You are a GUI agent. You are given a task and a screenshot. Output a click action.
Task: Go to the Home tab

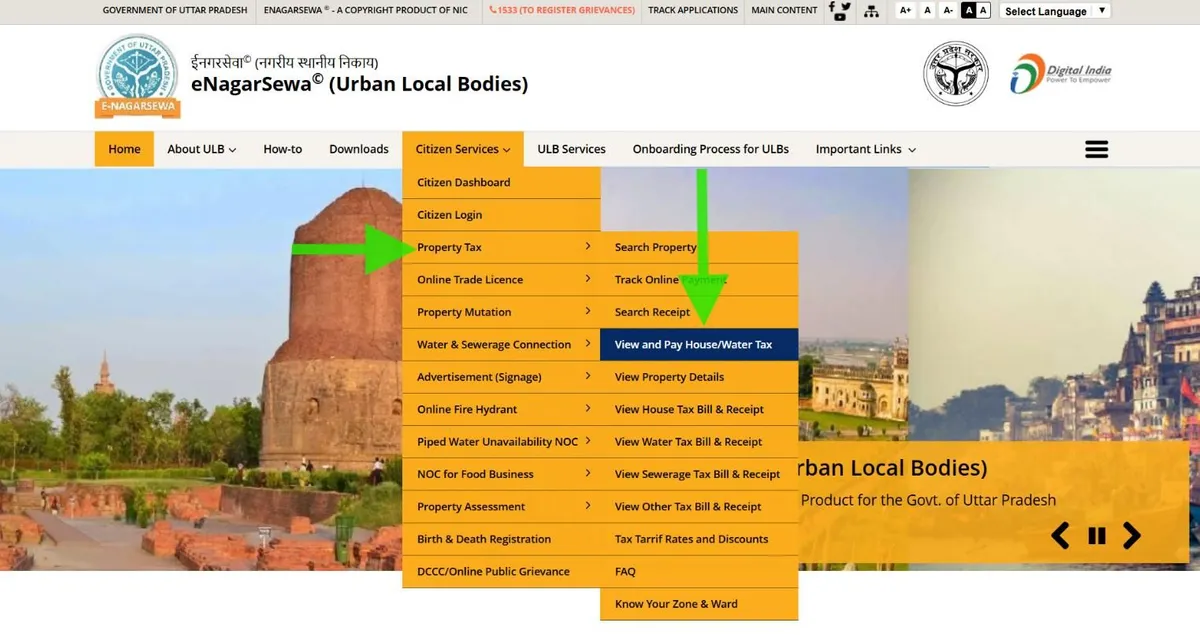point(124,149)
